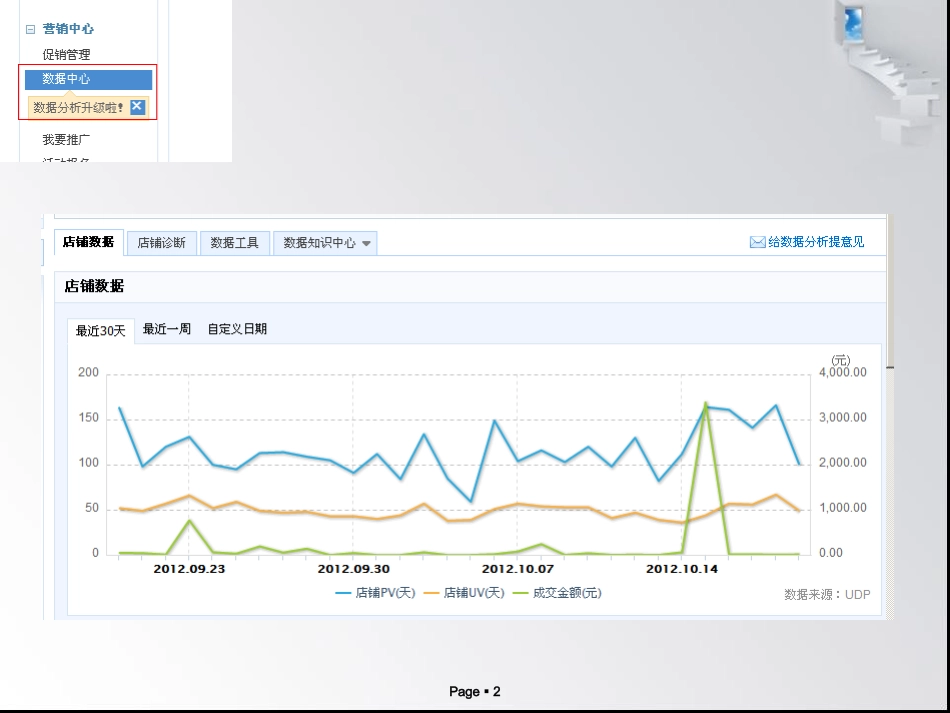Switch to the 店铺诊断 tab
Screen dimensions: 950x713
(161, 243)
